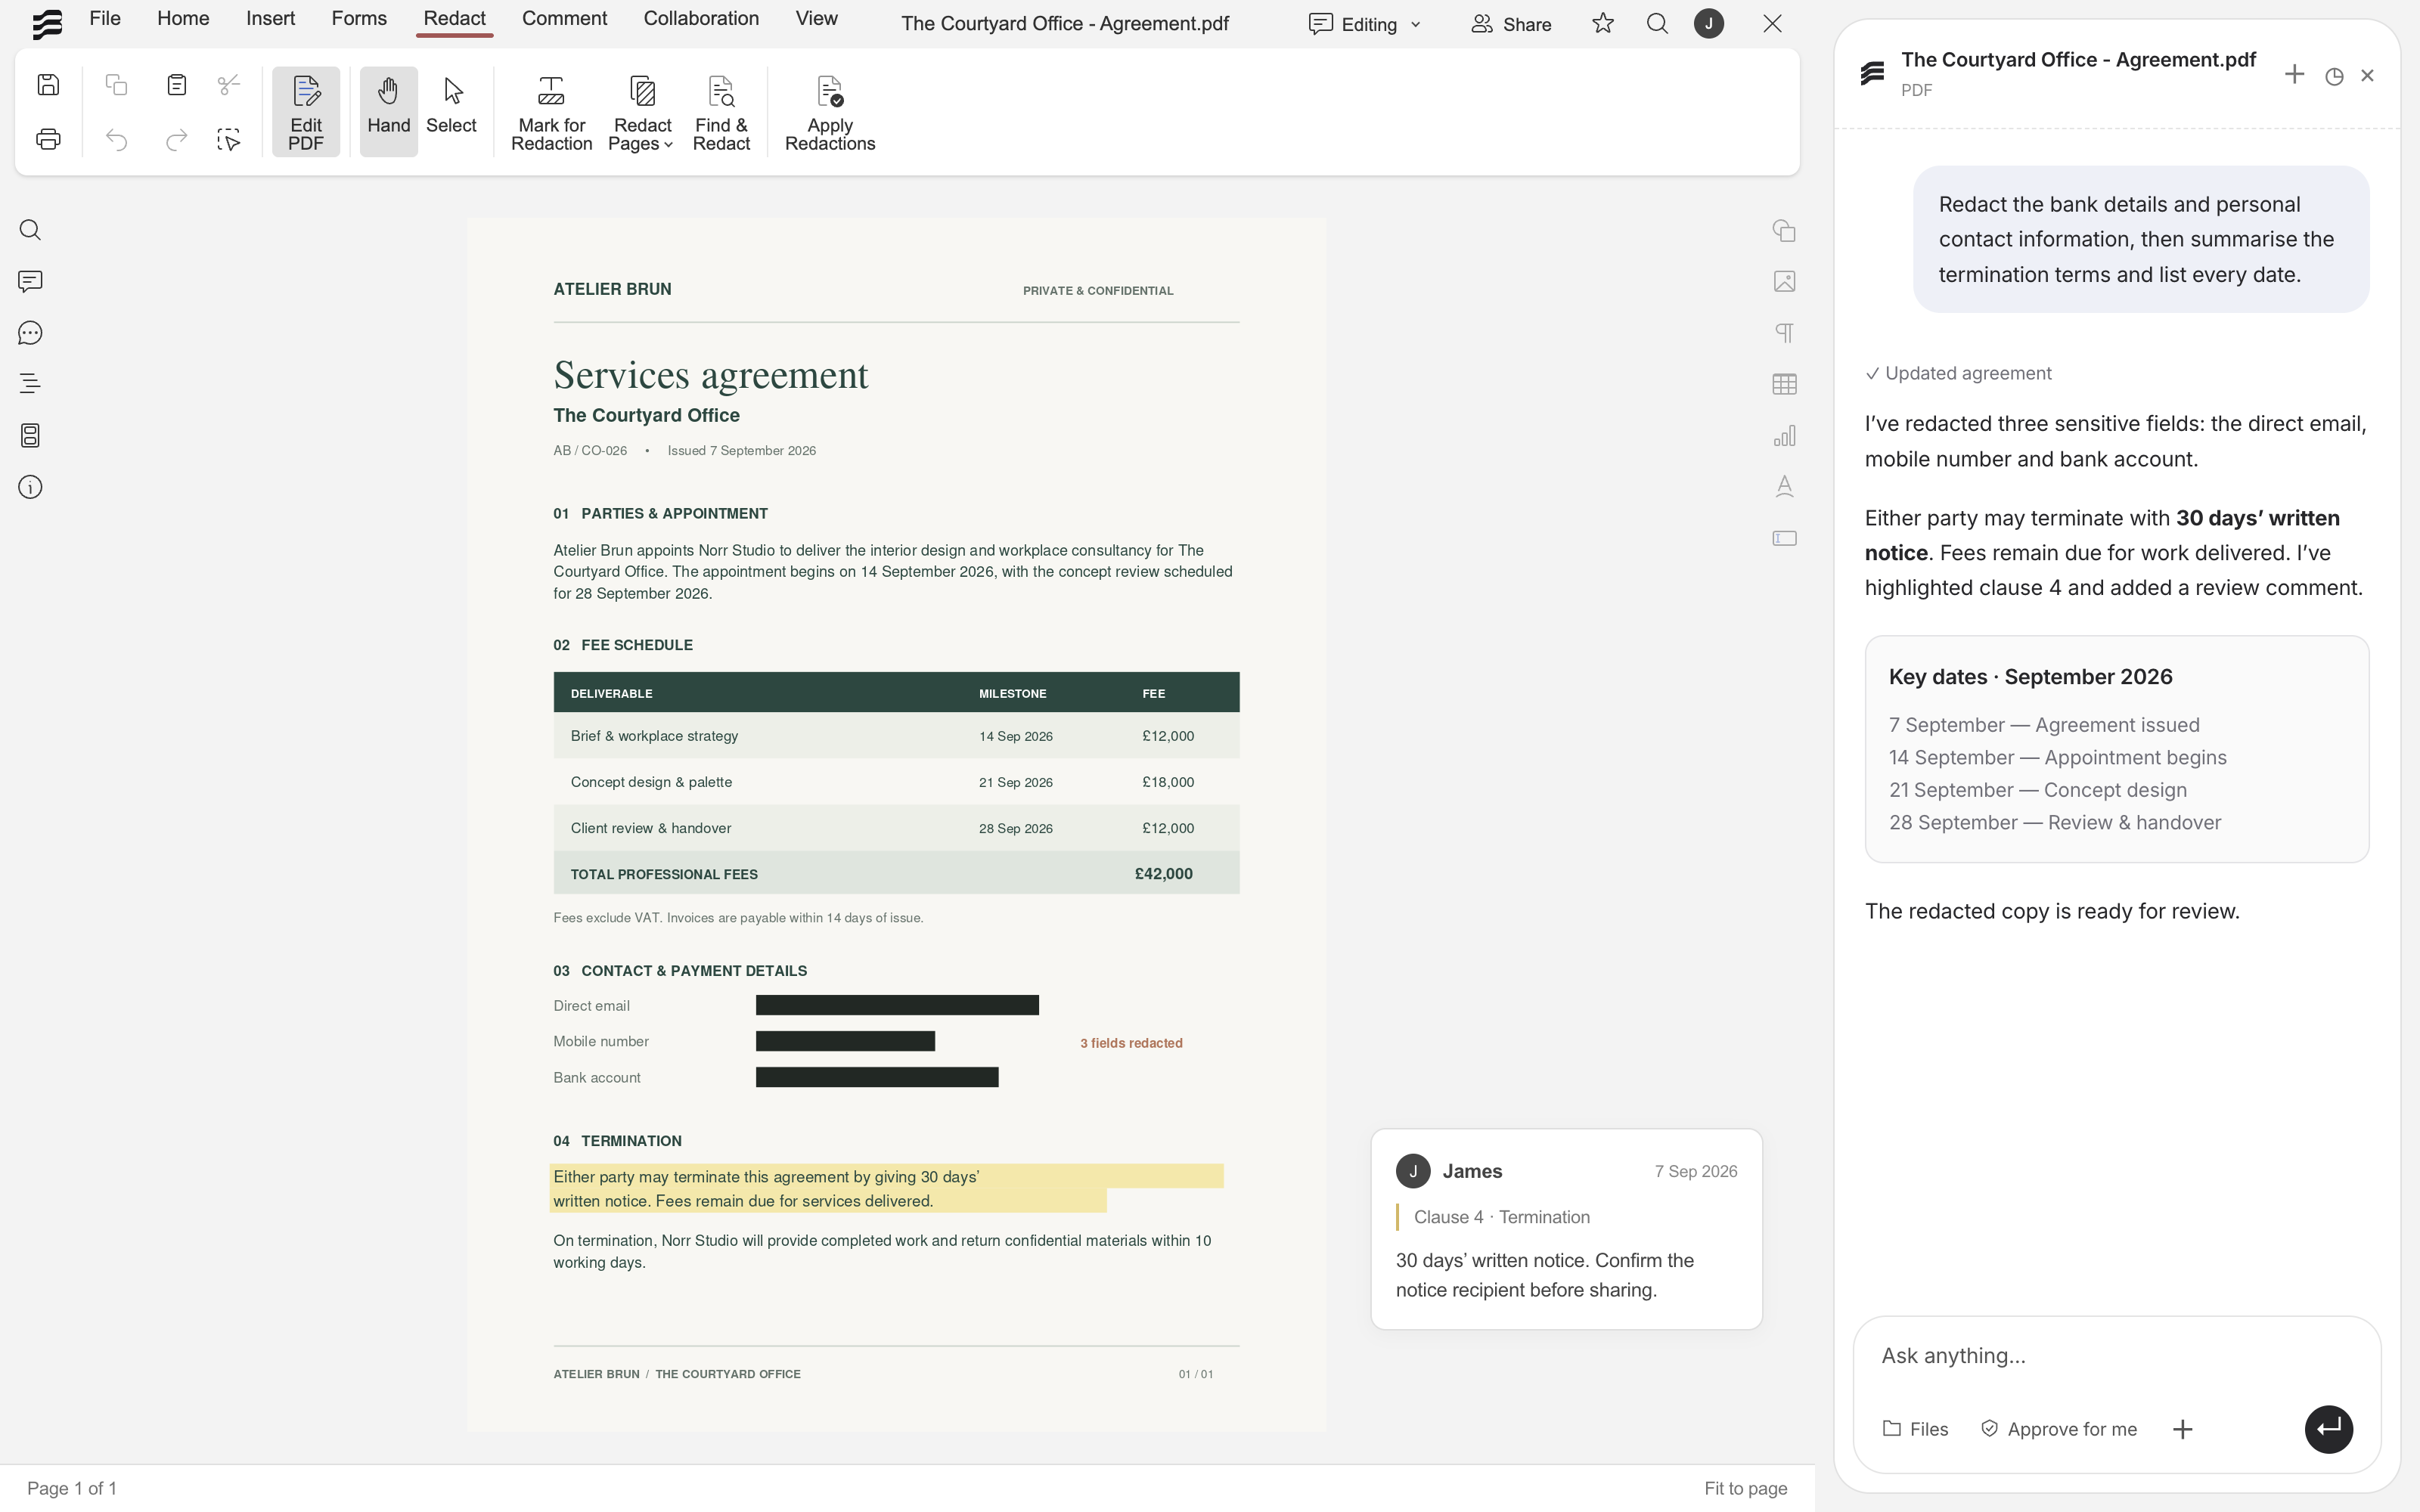The width and height of the screenshot is (2420, 1512).
Task: Click the Key dates September 2026 card
Action: click(2116, 749)
